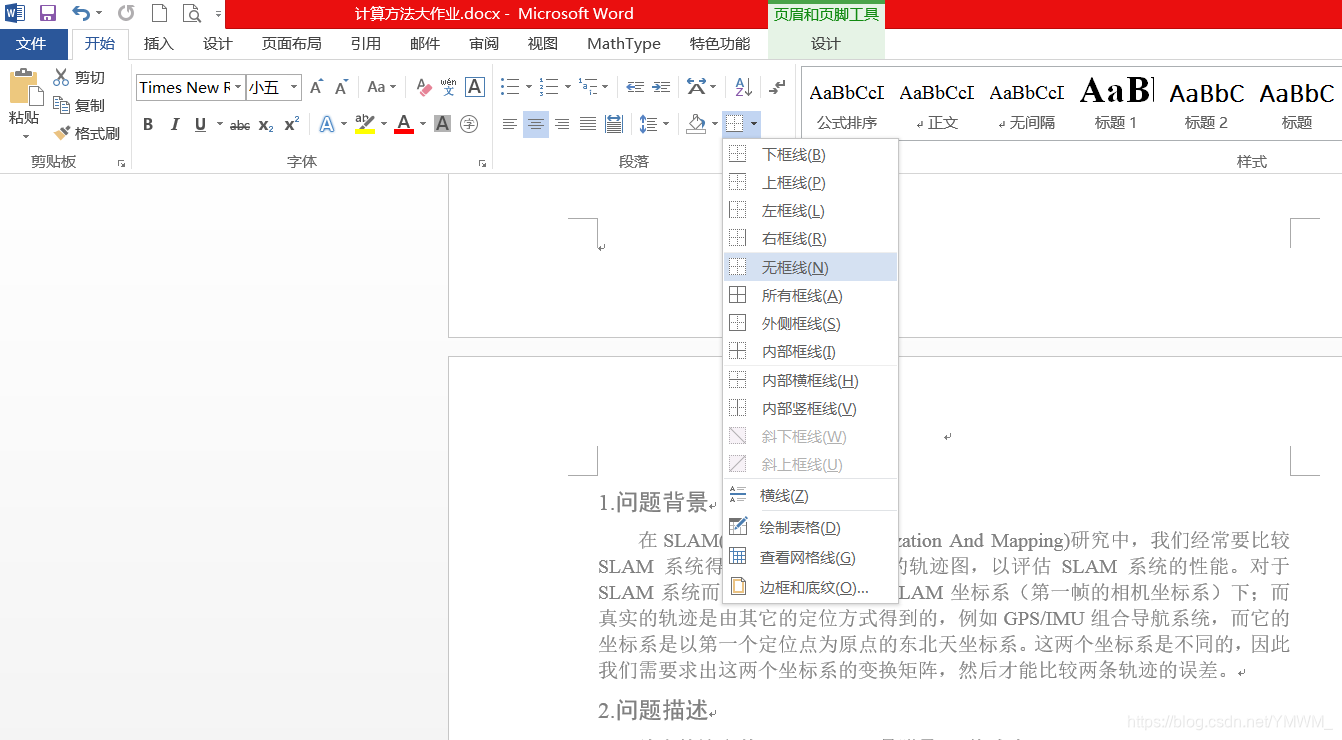Apply the 无间隔 style

[x=1027, y=104]
